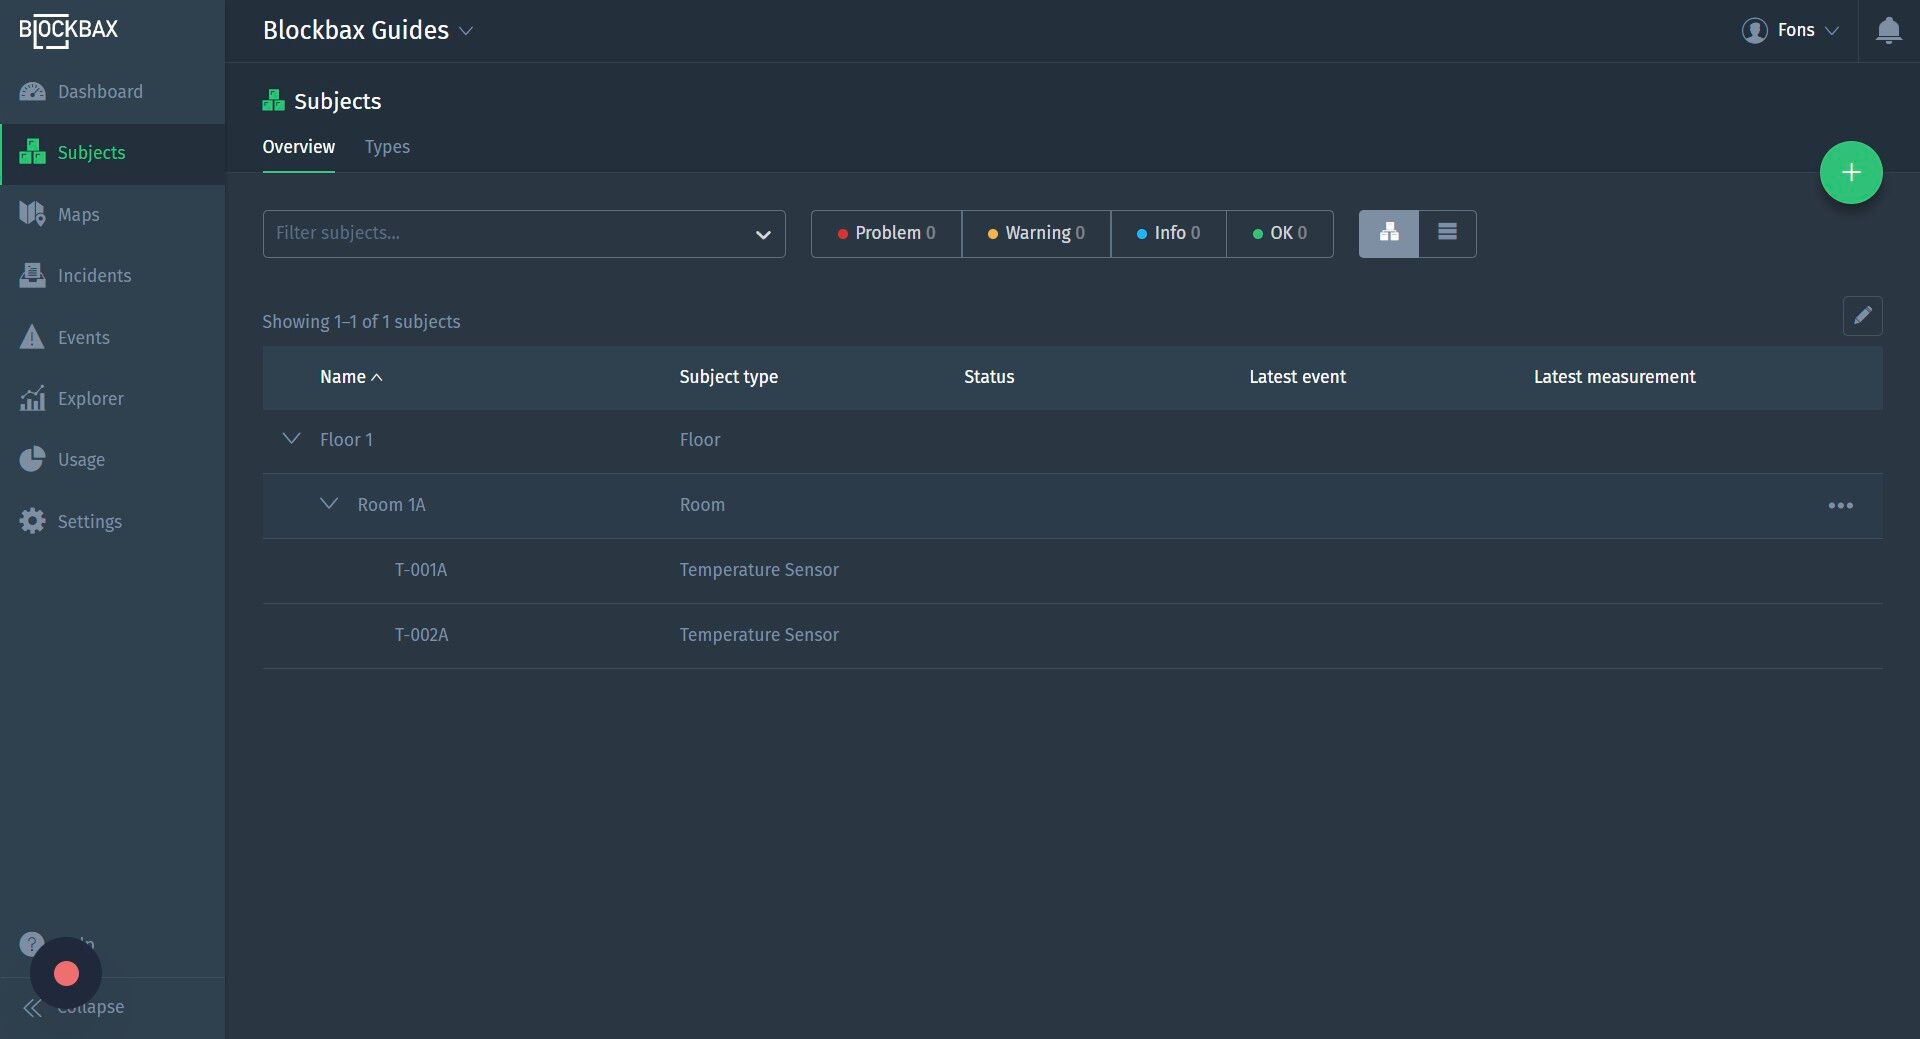This screenshot has width=1920, height=1039.
Task: Open the Filter subjects dropdown
Action: tap(524, 234)
